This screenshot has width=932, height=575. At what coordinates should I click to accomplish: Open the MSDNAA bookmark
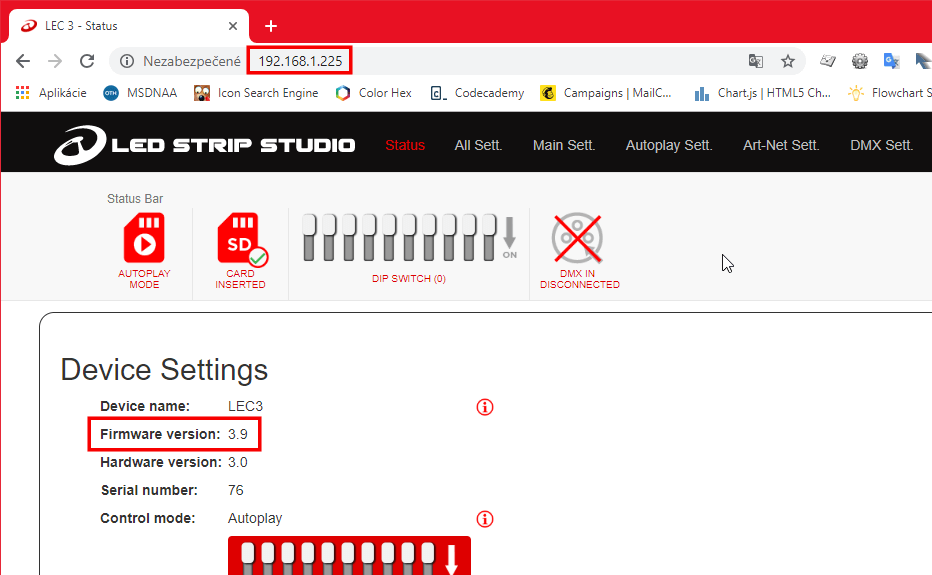tap(140, 93)
